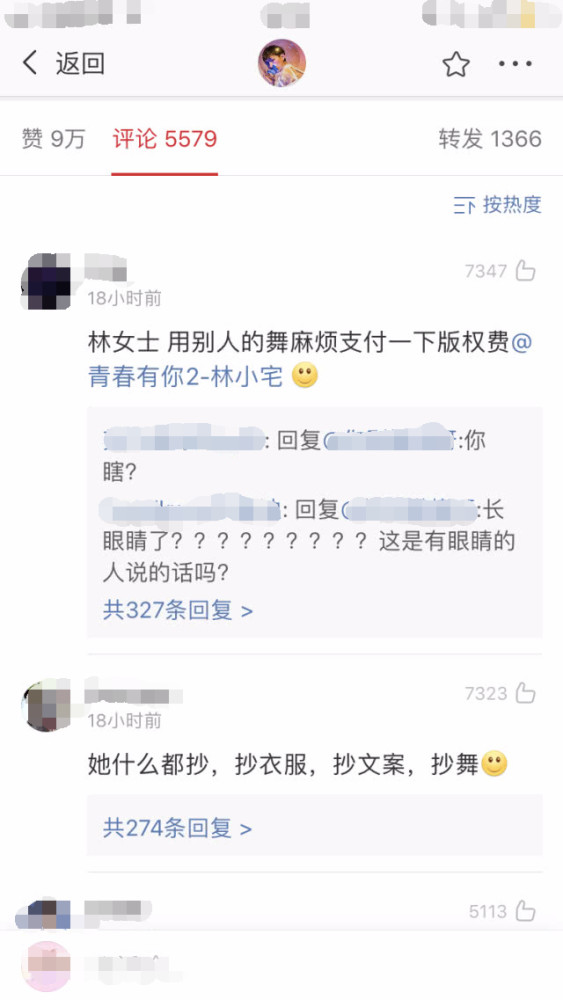
Task: Switch to the 转发 1366 tab
Action: (490, 138)
